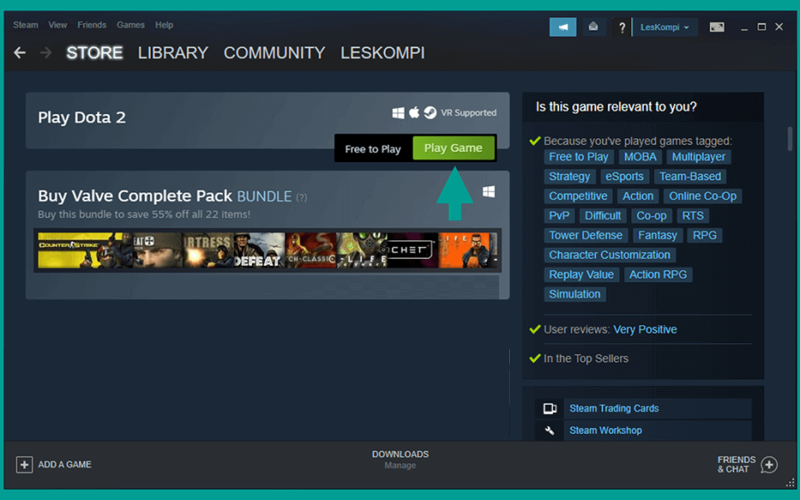
Task: Click the Windows icon on Valve bundle
Action: coord(489,192)
